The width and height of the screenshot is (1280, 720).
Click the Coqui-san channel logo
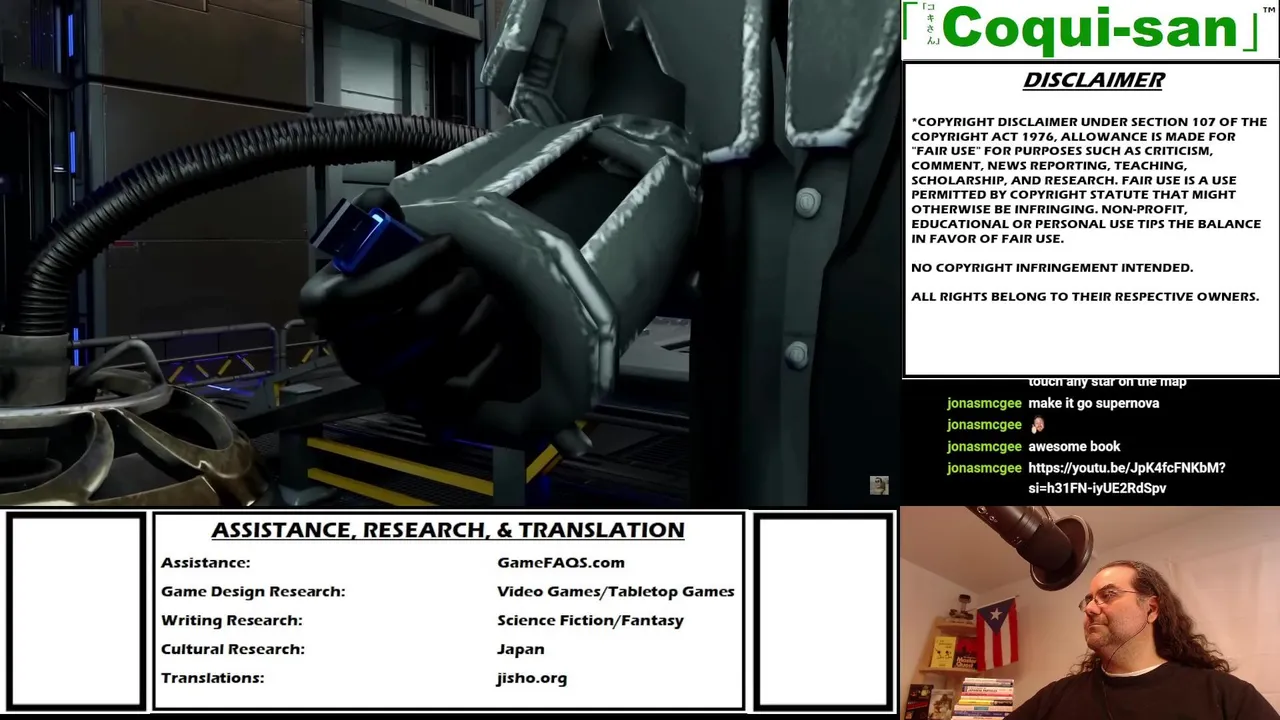[x=1090, y=29]
